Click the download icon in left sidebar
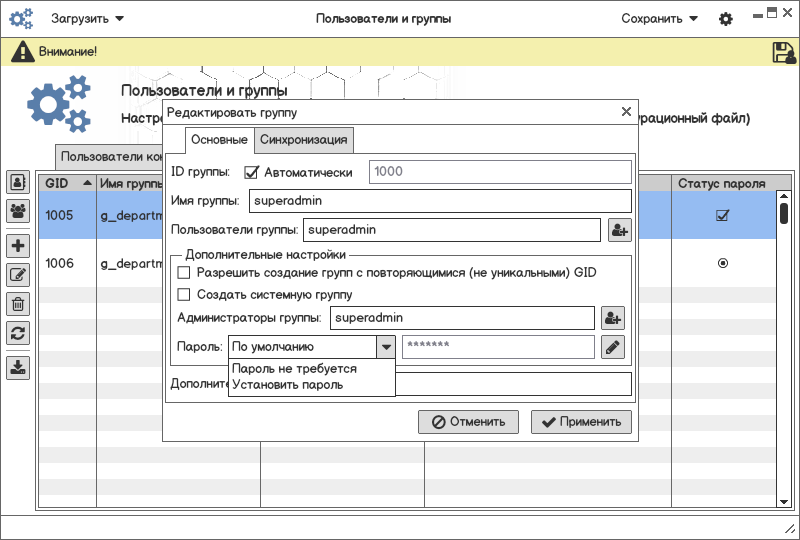The image size is (800, 540). [18, 367]
